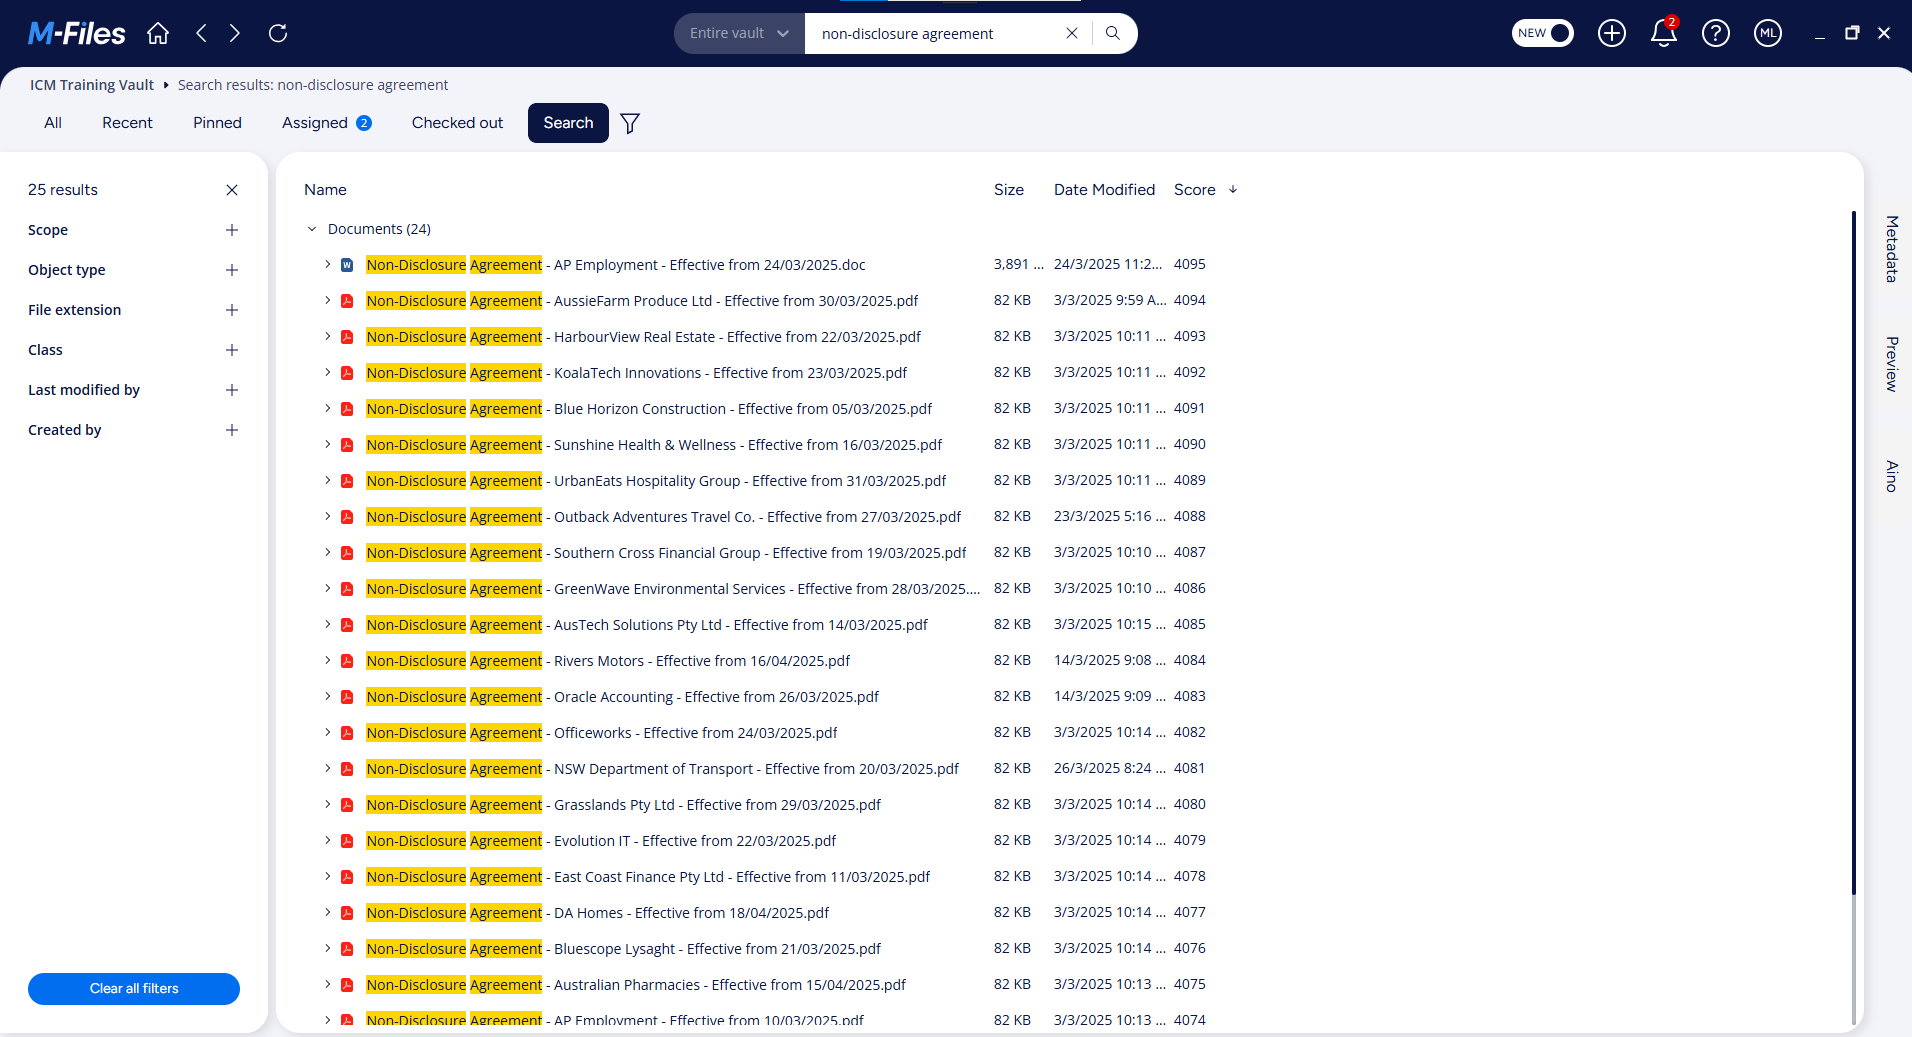
Task: Open notifications bell
Action: pyautogui.click(x=1664, y=33)
